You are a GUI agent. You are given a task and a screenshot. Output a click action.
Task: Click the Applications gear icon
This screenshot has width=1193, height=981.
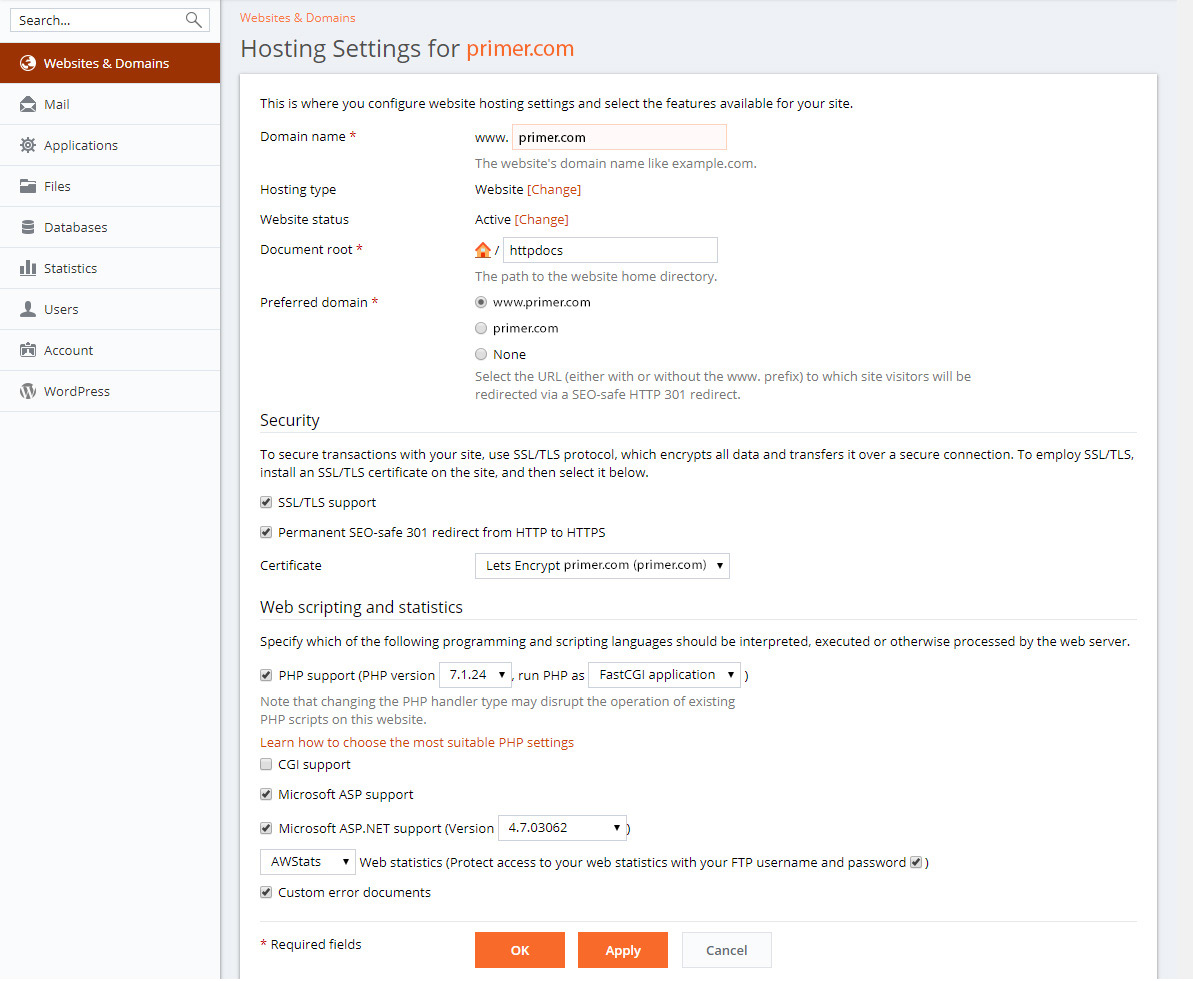[28, 145]
